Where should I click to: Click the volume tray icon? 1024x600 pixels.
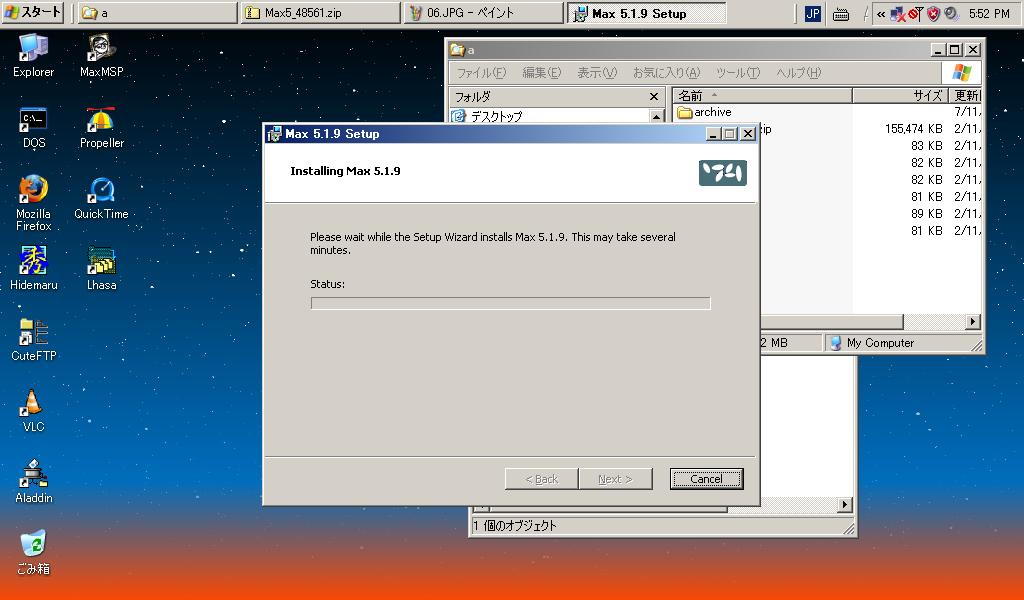[x=951, y=14]
